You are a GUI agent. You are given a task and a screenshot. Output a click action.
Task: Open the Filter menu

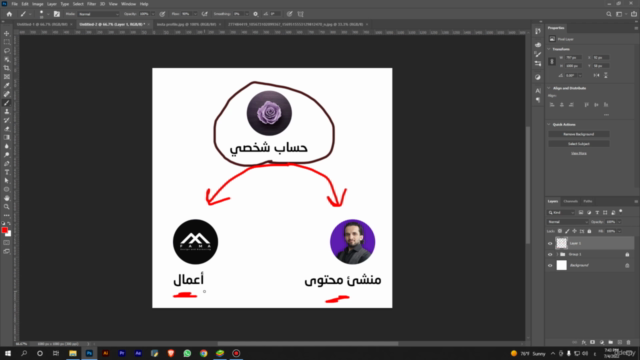coord(91,4)
